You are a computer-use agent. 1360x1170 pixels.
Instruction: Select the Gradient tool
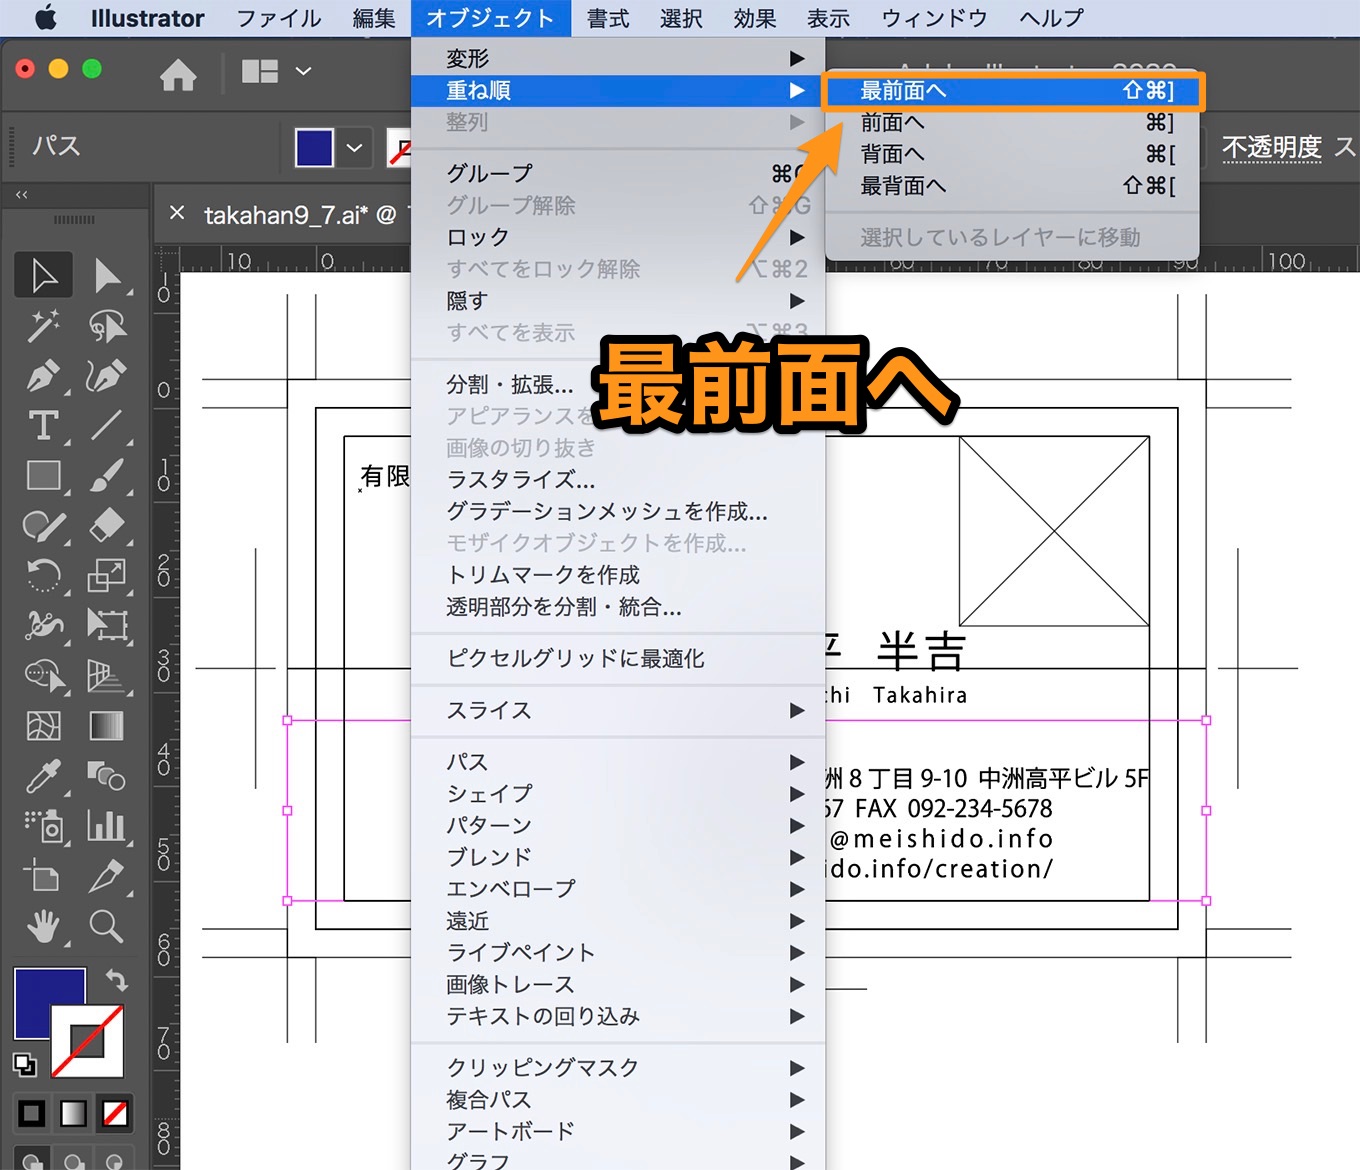[107, 726]
